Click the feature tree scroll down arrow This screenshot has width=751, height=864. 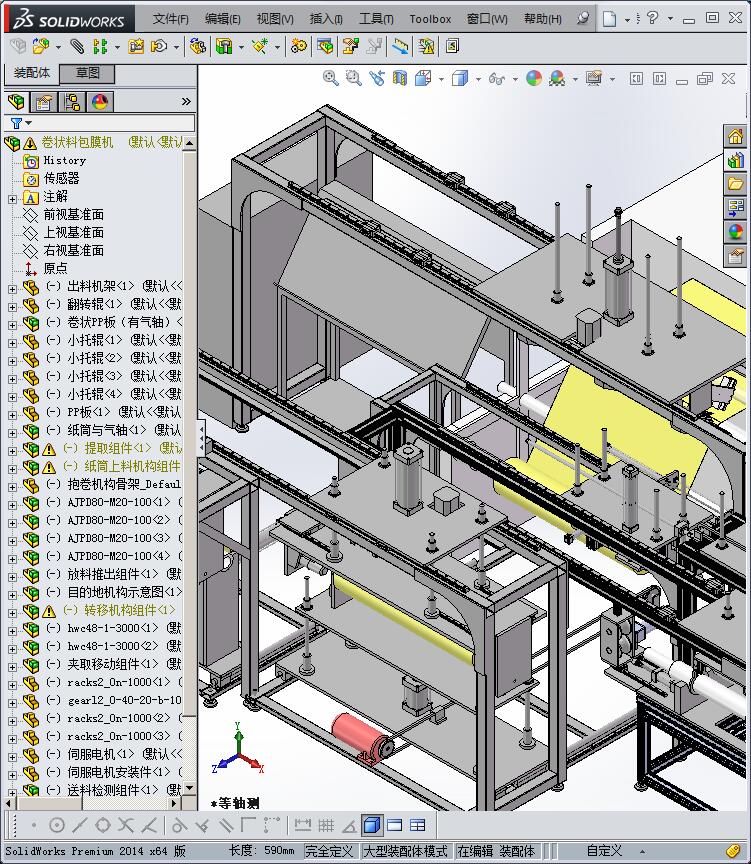(x=190, y=788)
